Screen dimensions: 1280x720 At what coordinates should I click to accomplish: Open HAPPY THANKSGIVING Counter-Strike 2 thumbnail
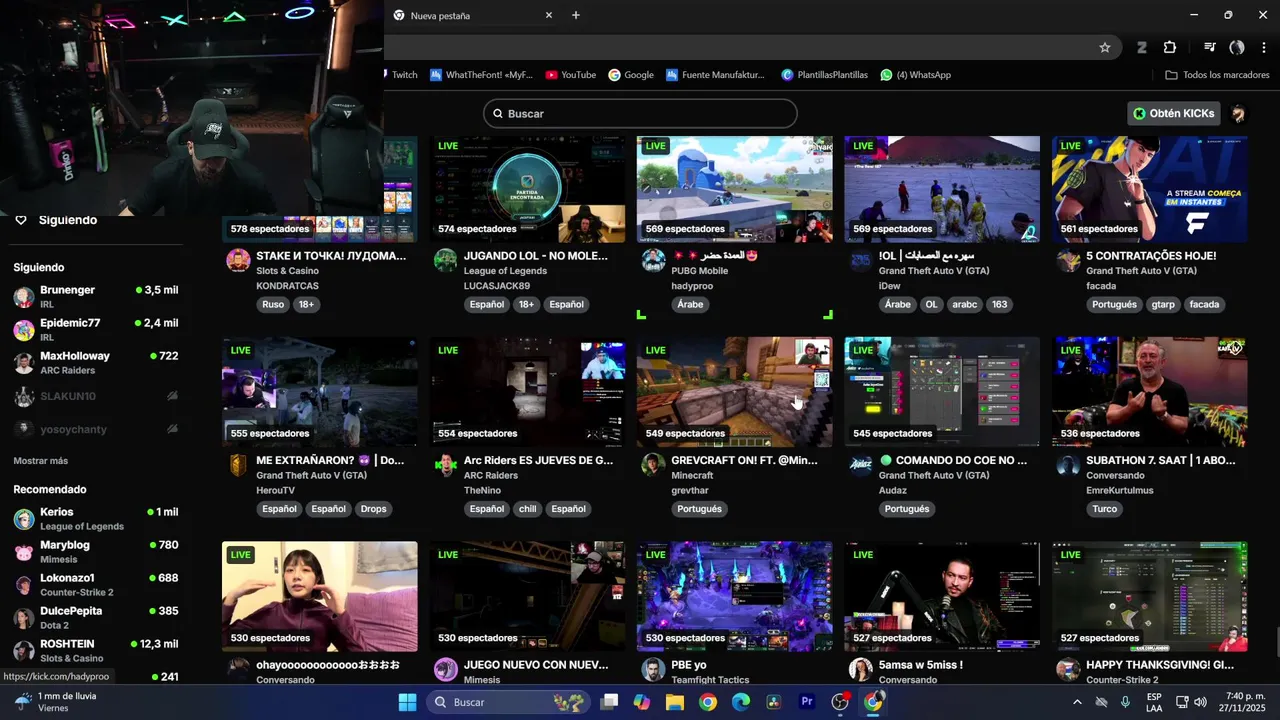[x=1150, y=596]
